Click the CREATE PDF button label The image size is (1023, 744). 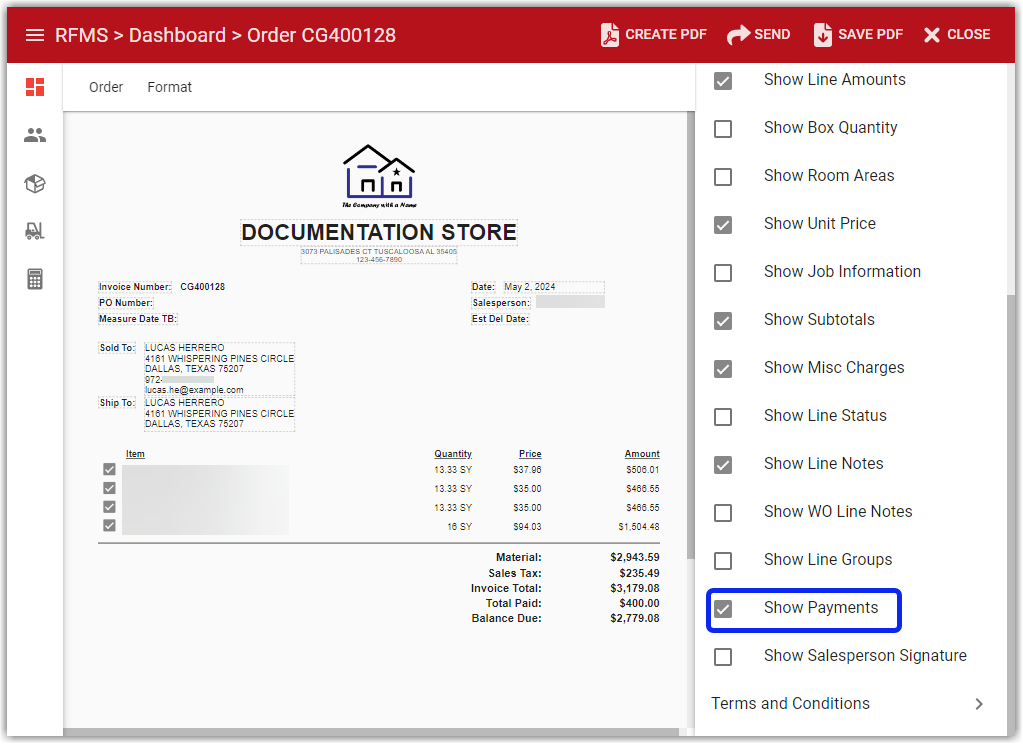tap(665, 35)
